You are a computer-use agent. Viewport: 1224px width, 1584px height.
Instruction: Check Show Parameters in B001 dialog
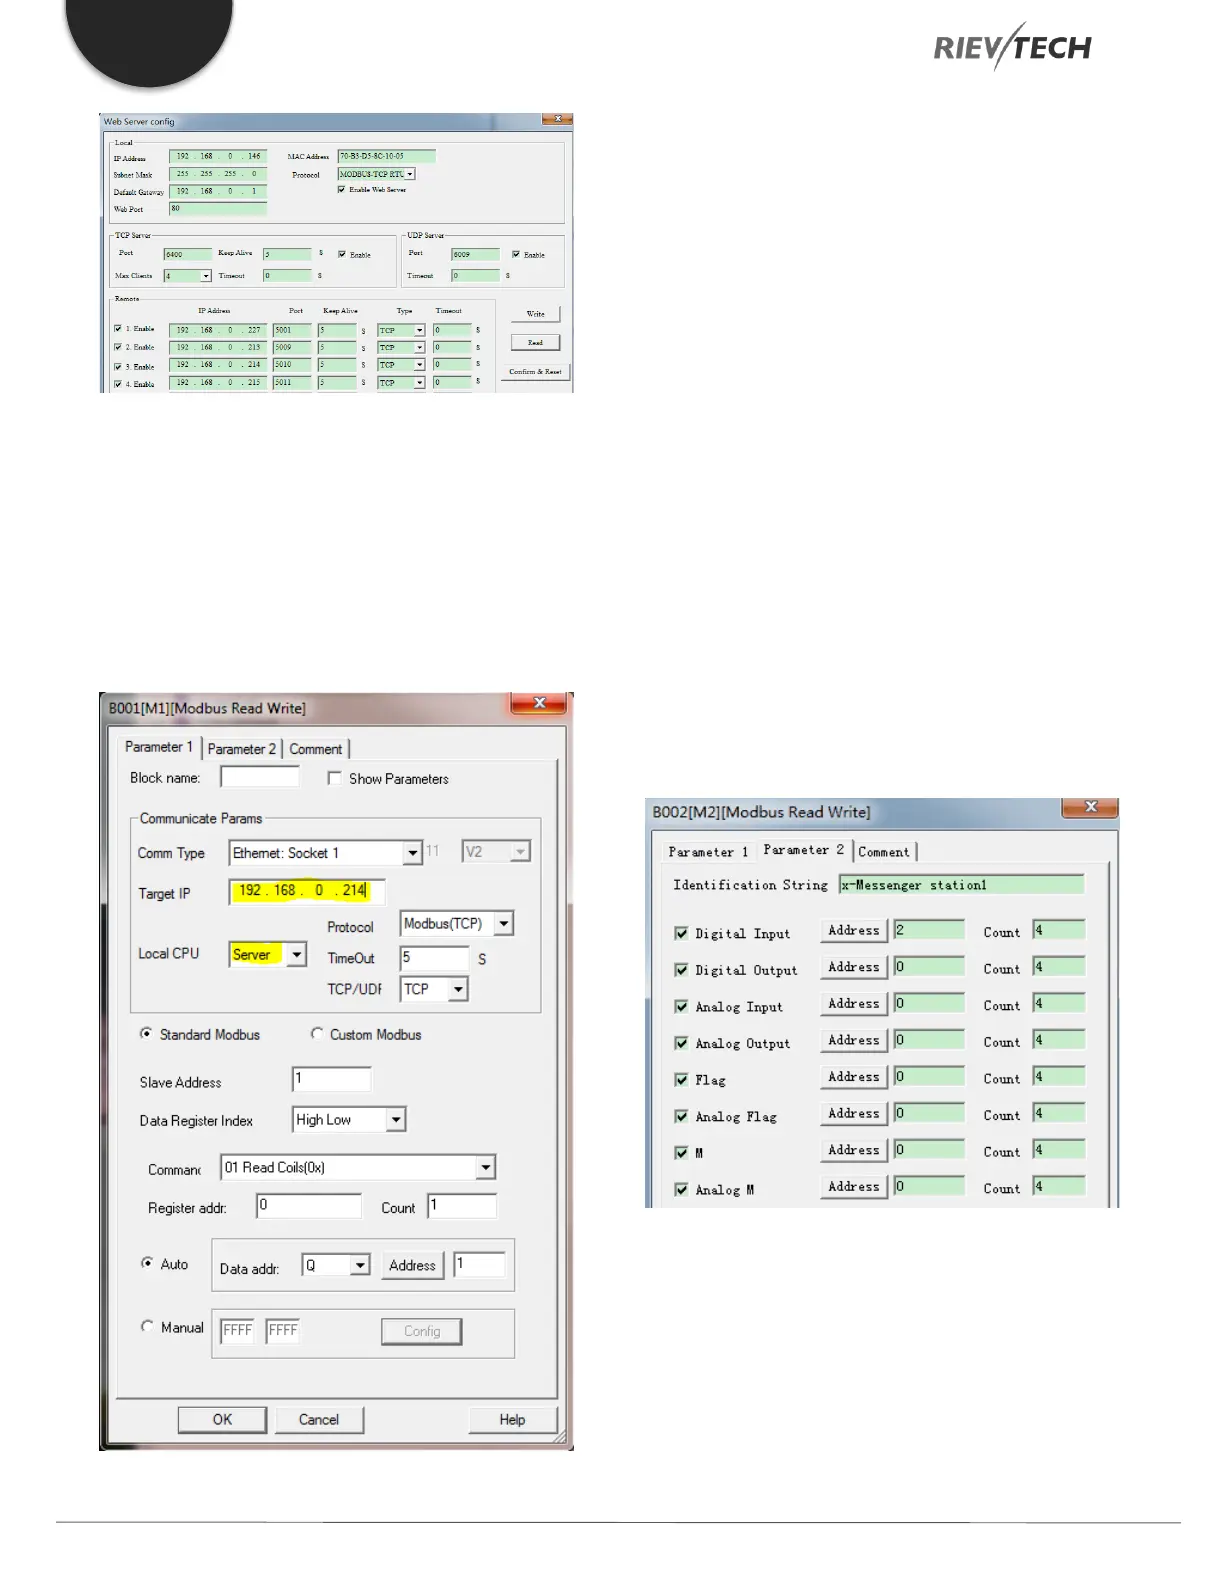click(x=335, y=778)
